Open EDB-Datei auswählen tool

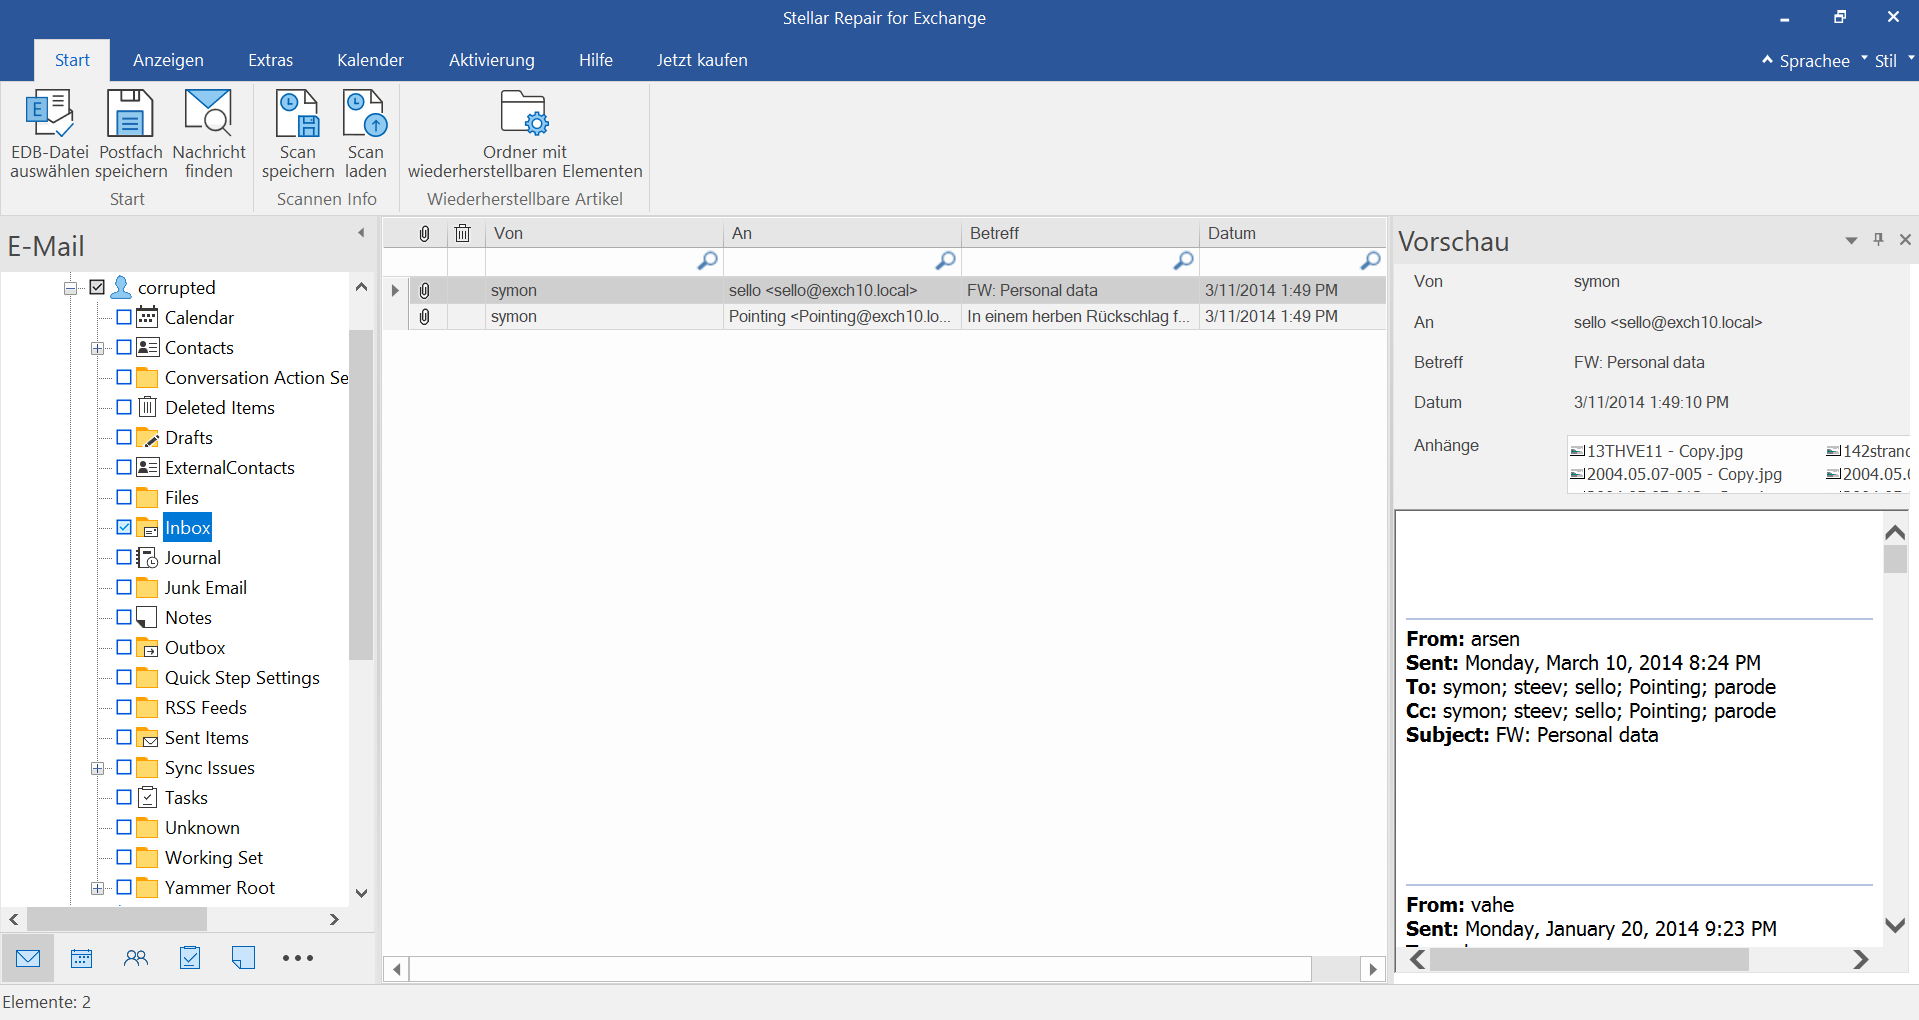click(49, 133)
